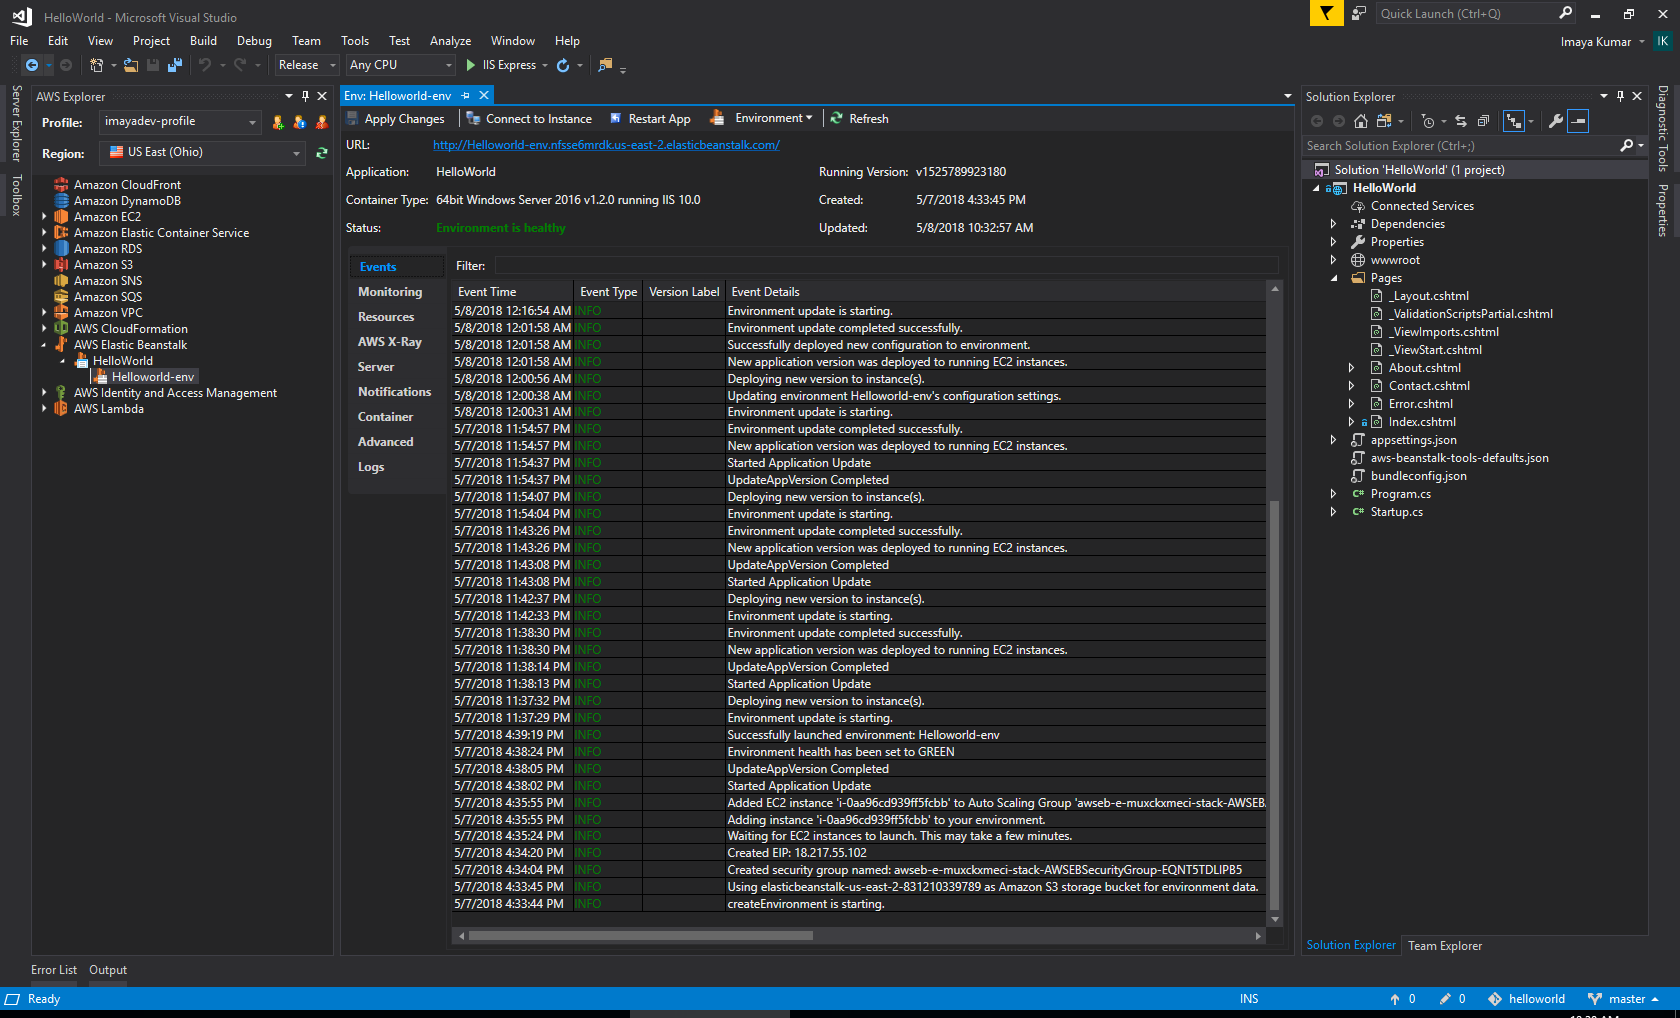Viewport: 1680px width, 1018px height.
Task: Open the Analyze menu
Action: [x=450, y=41]
